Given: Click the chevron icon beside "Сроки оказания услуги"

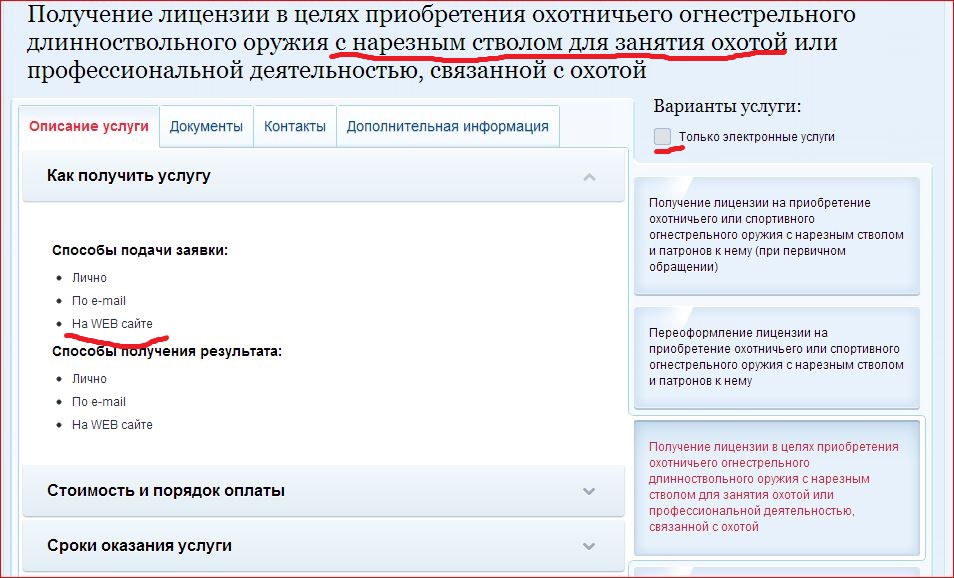Looking at the screenshot, I should (x=589, y=546).
